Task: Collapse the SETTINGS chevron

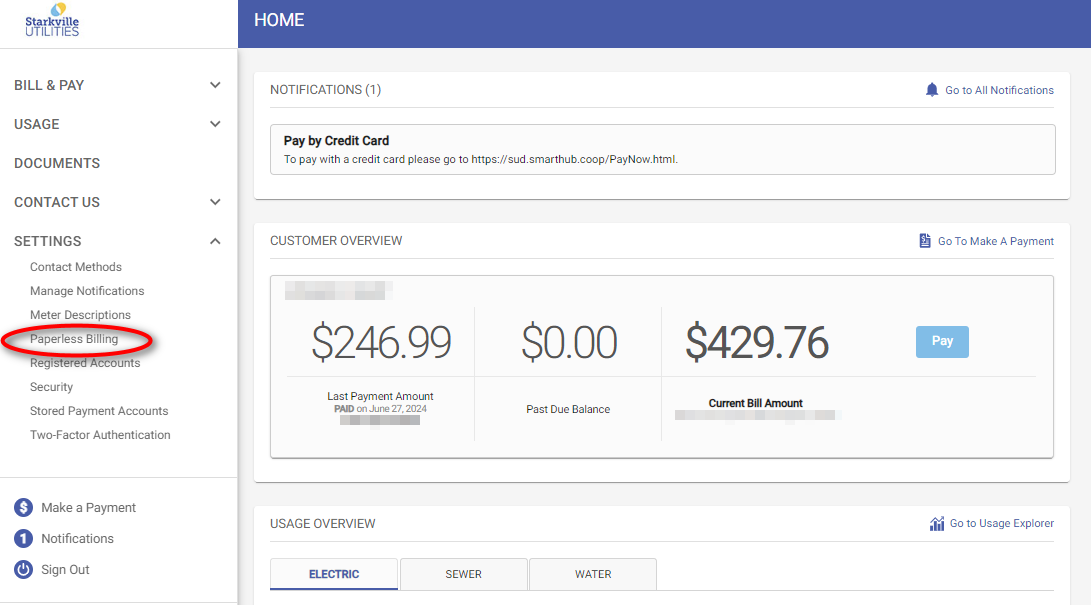Action: click(215, 241)
